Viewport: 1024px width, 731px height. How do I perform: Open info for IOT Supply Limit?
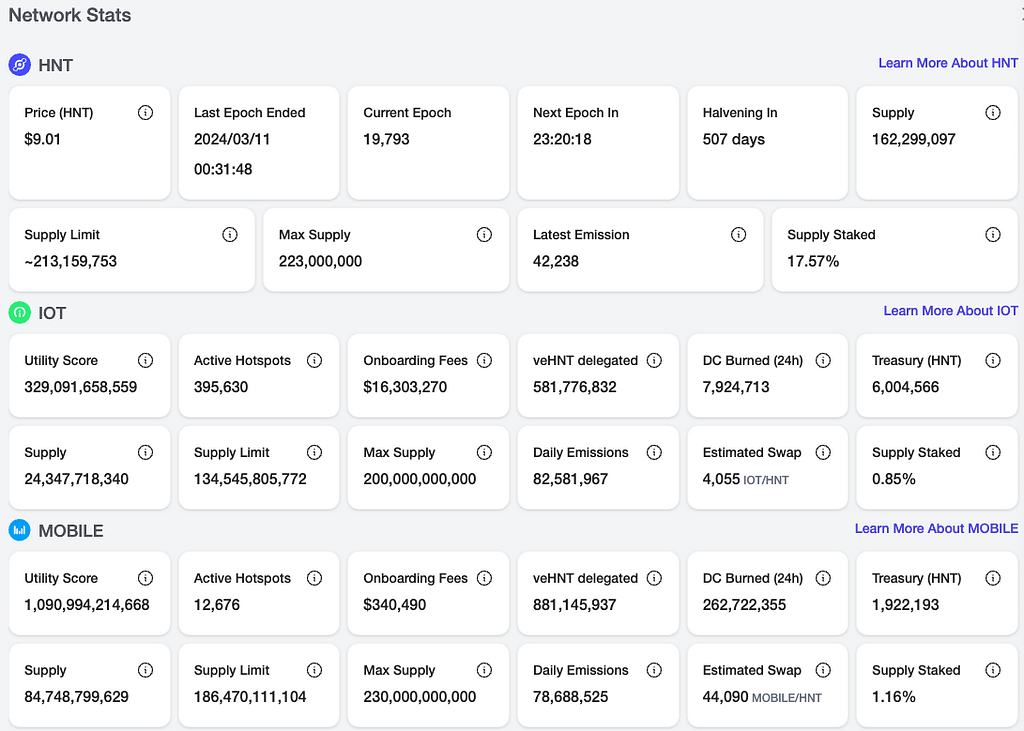coord(314,452)
